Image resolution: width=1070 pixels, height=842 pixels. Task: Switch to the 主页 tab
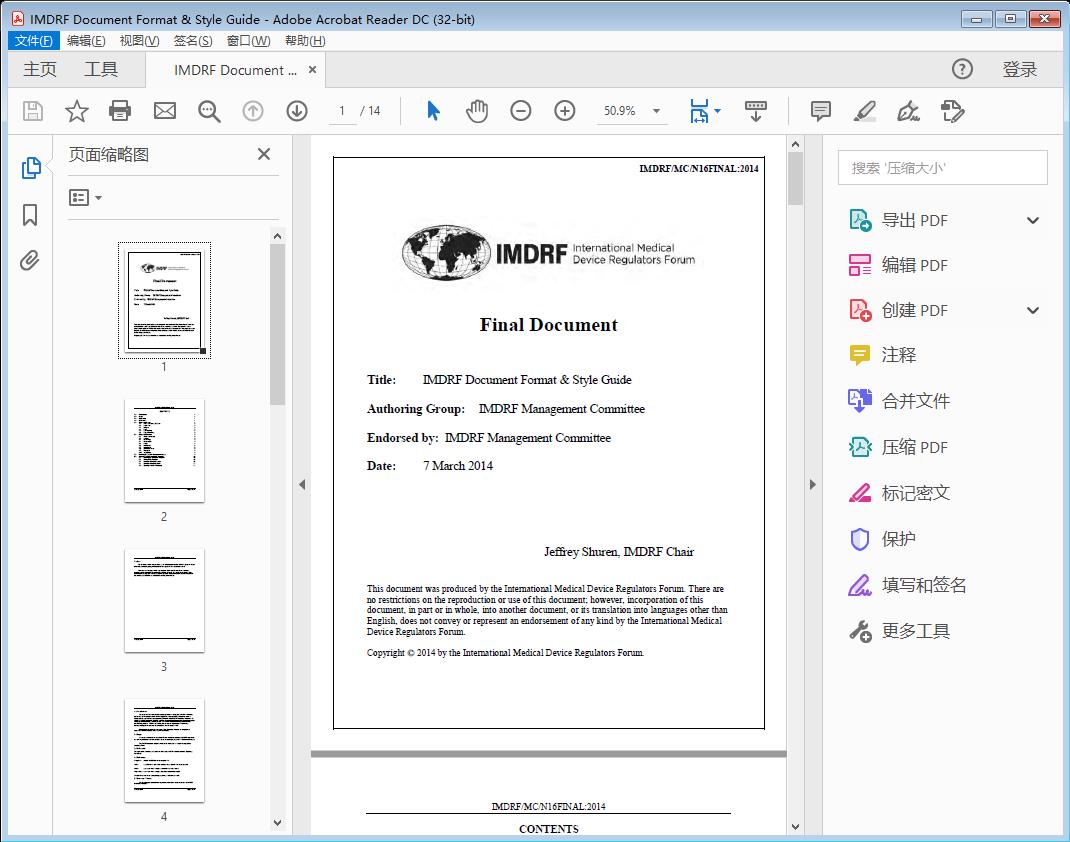40,69
